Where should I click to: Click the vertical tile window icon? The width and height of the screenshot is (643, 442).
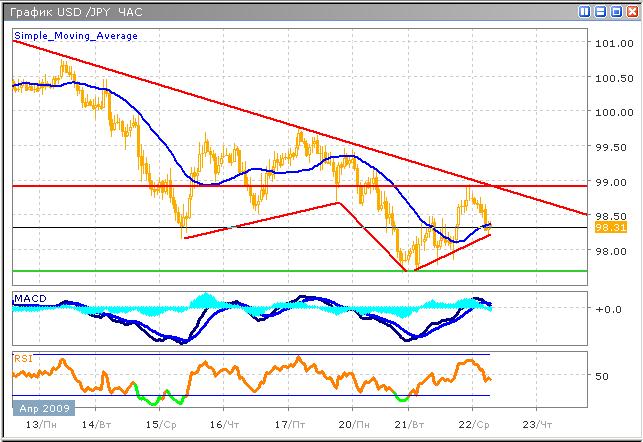pyautogui.click(x=582, y=11)
